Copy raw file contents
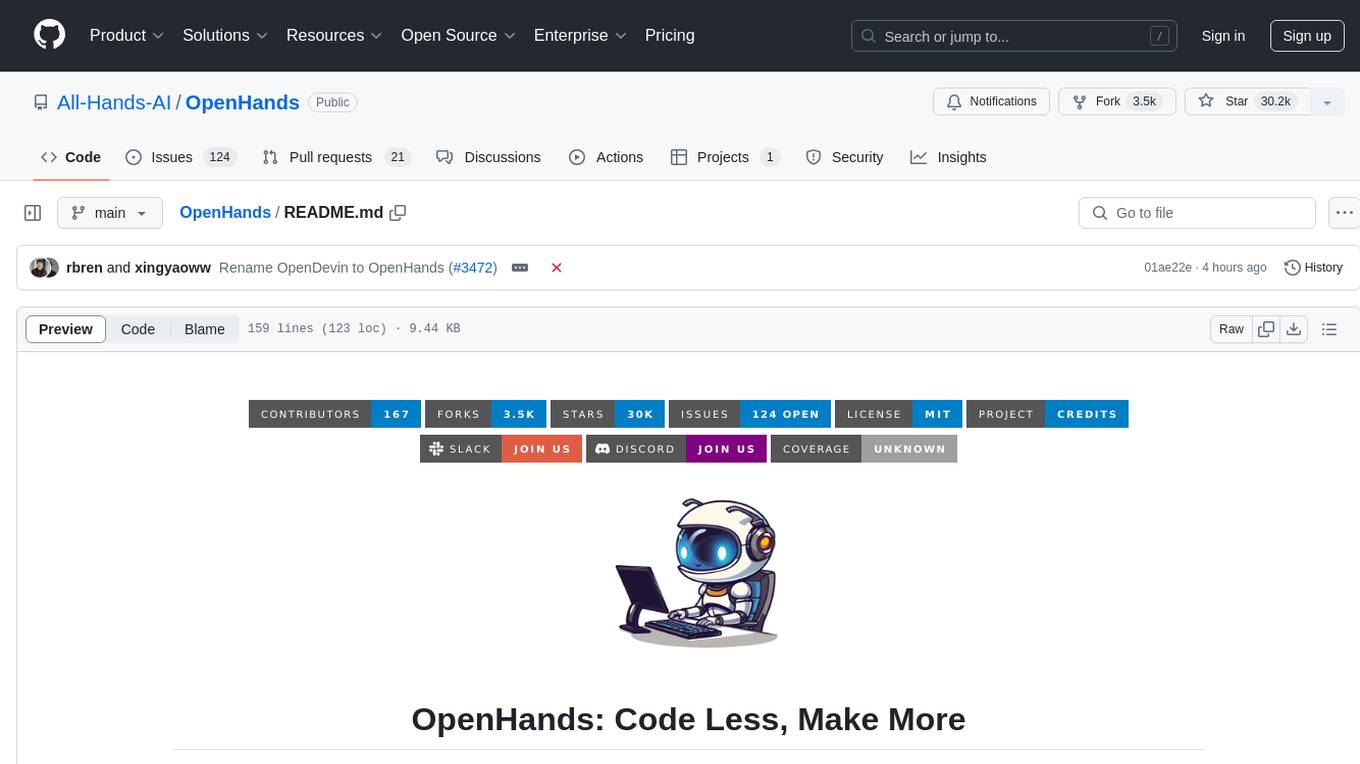Viewport: 1360px width, 764px height. point(1267,329)
